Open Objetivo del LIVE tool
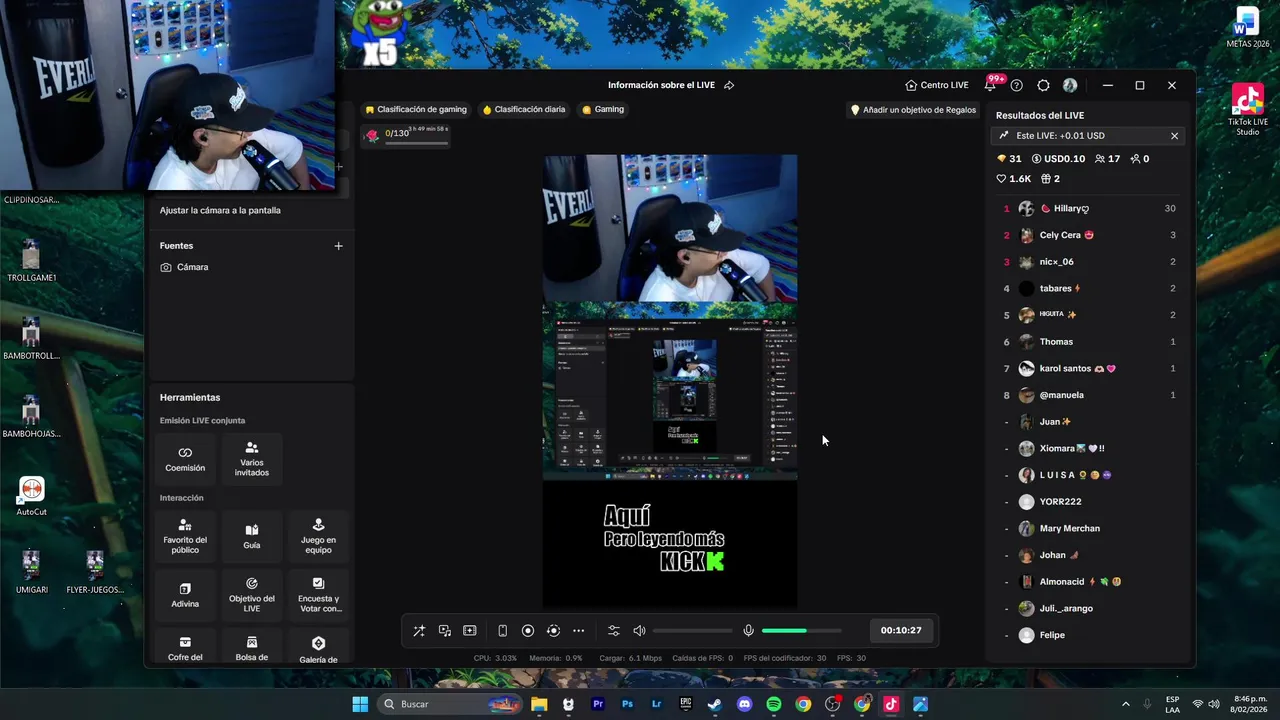 [x=252, y=594]
